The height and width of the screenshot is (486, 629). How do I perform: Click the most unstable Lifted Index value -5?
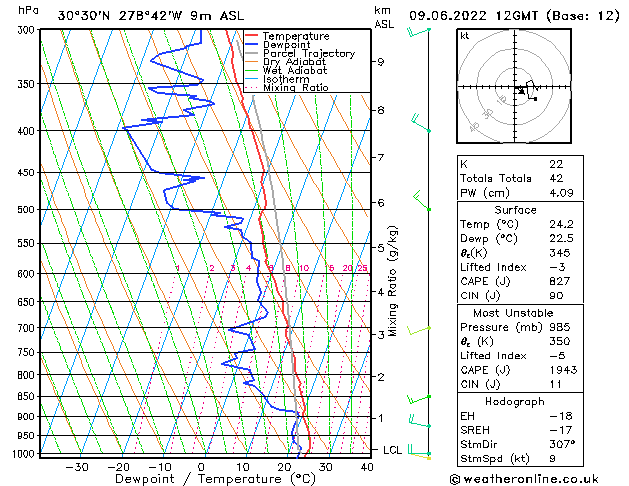(557, 356)
